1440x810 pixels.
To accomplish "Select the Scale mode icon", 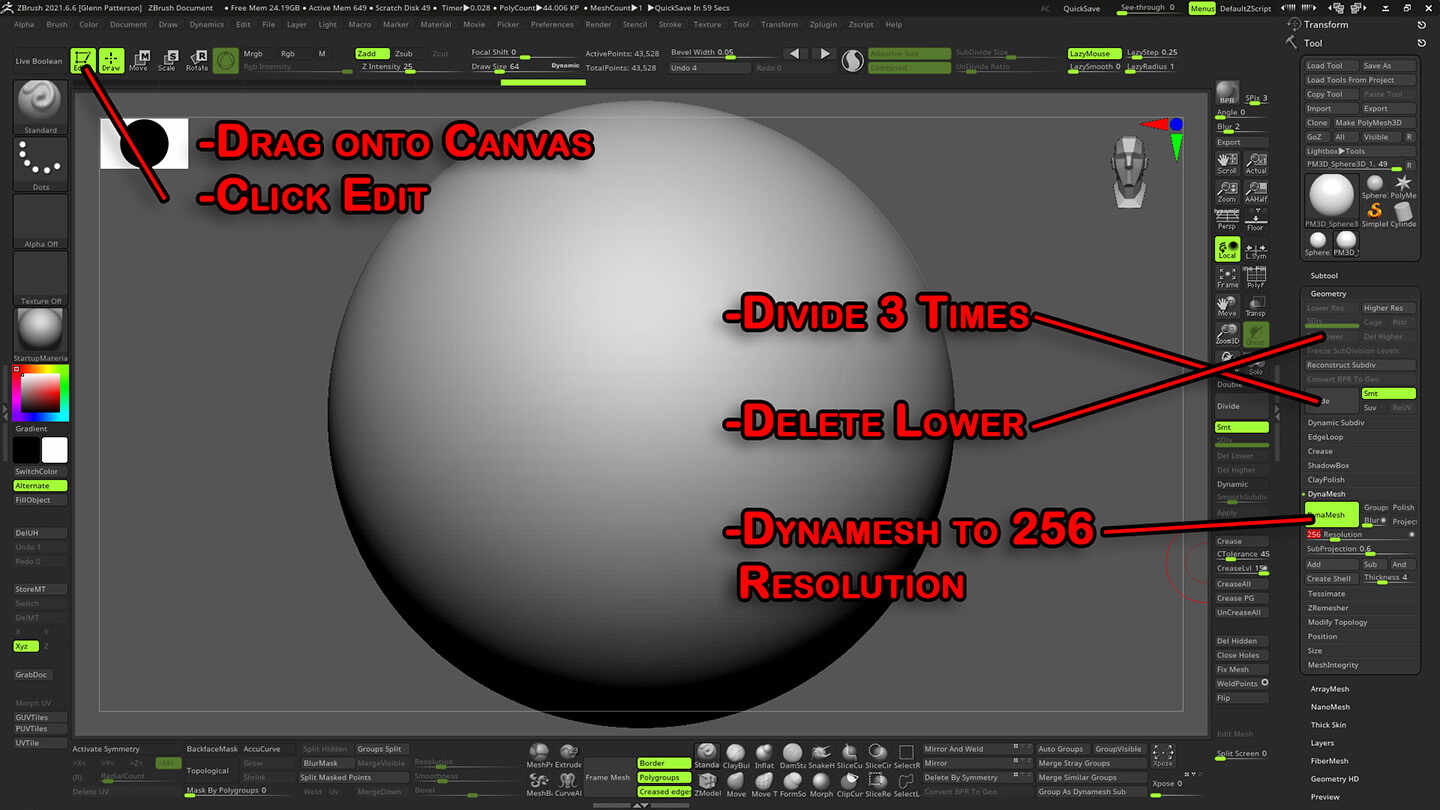I will coord(166,61).
